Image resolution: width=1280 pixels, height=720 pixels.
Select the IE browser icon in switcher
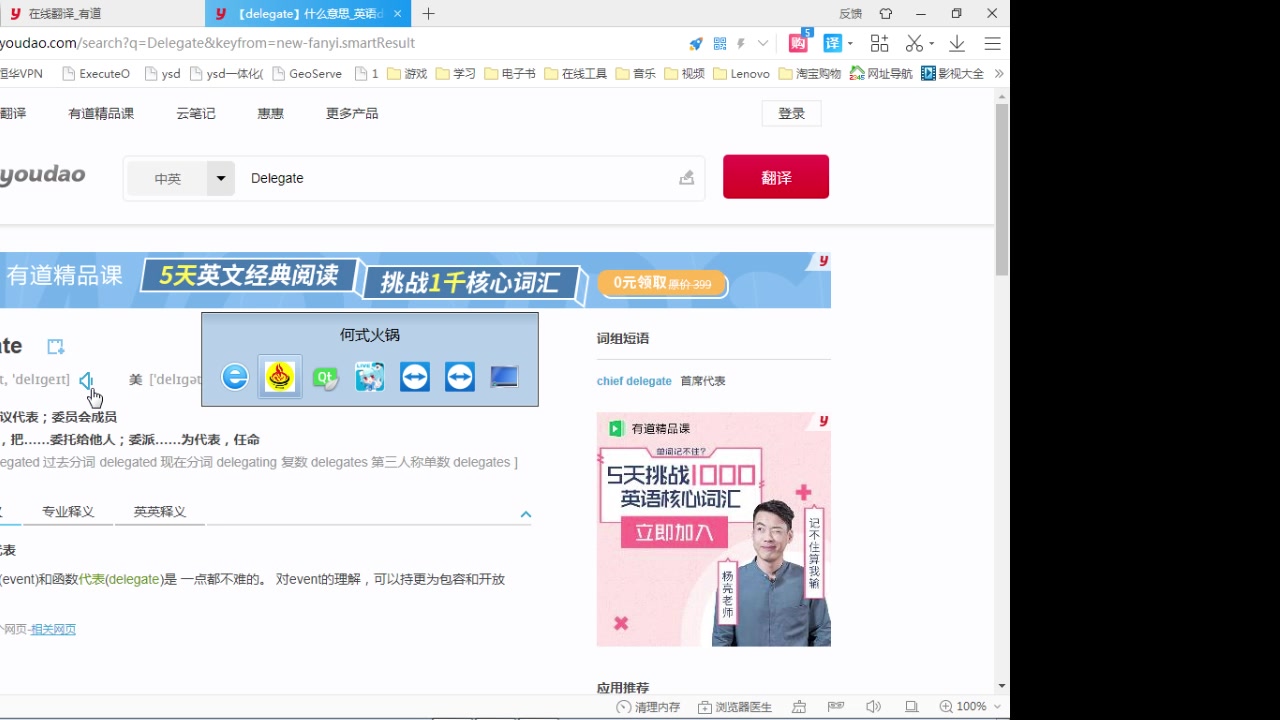click(235, 377)
